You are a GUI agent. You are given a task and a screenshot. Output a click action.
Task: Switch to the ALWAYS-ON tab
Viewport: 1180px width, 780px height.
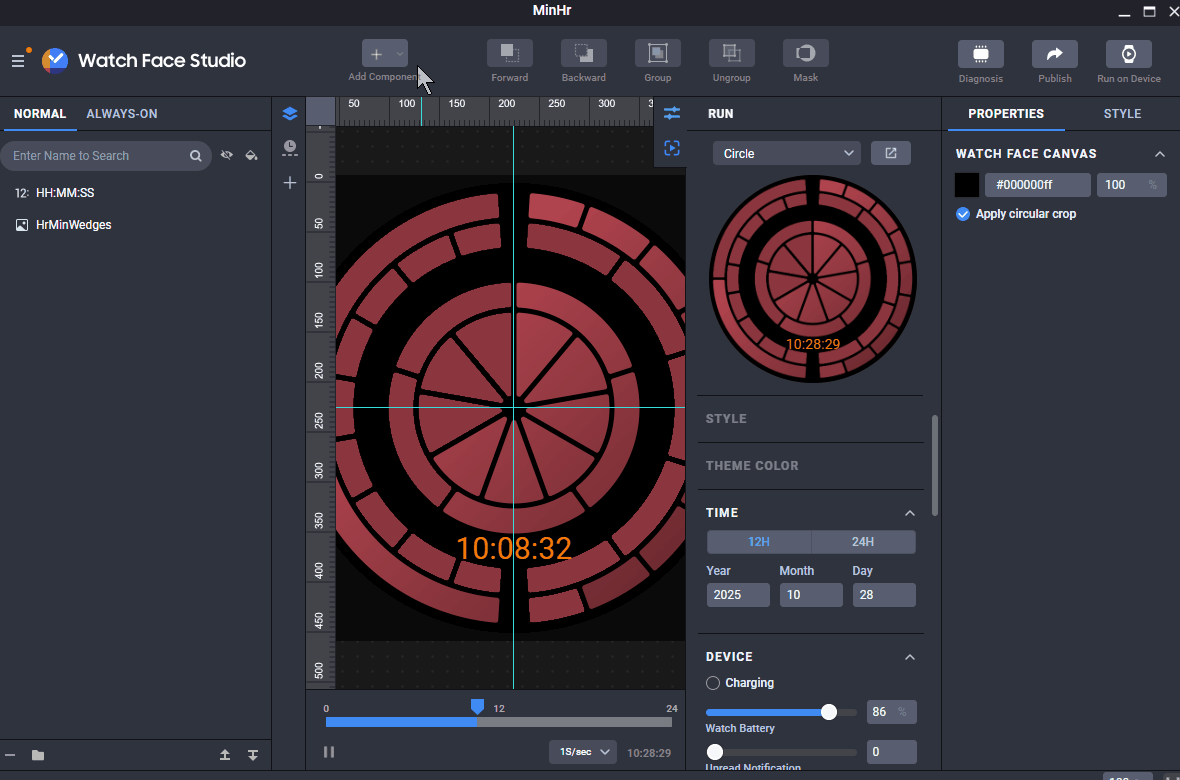tap(122, 114)
